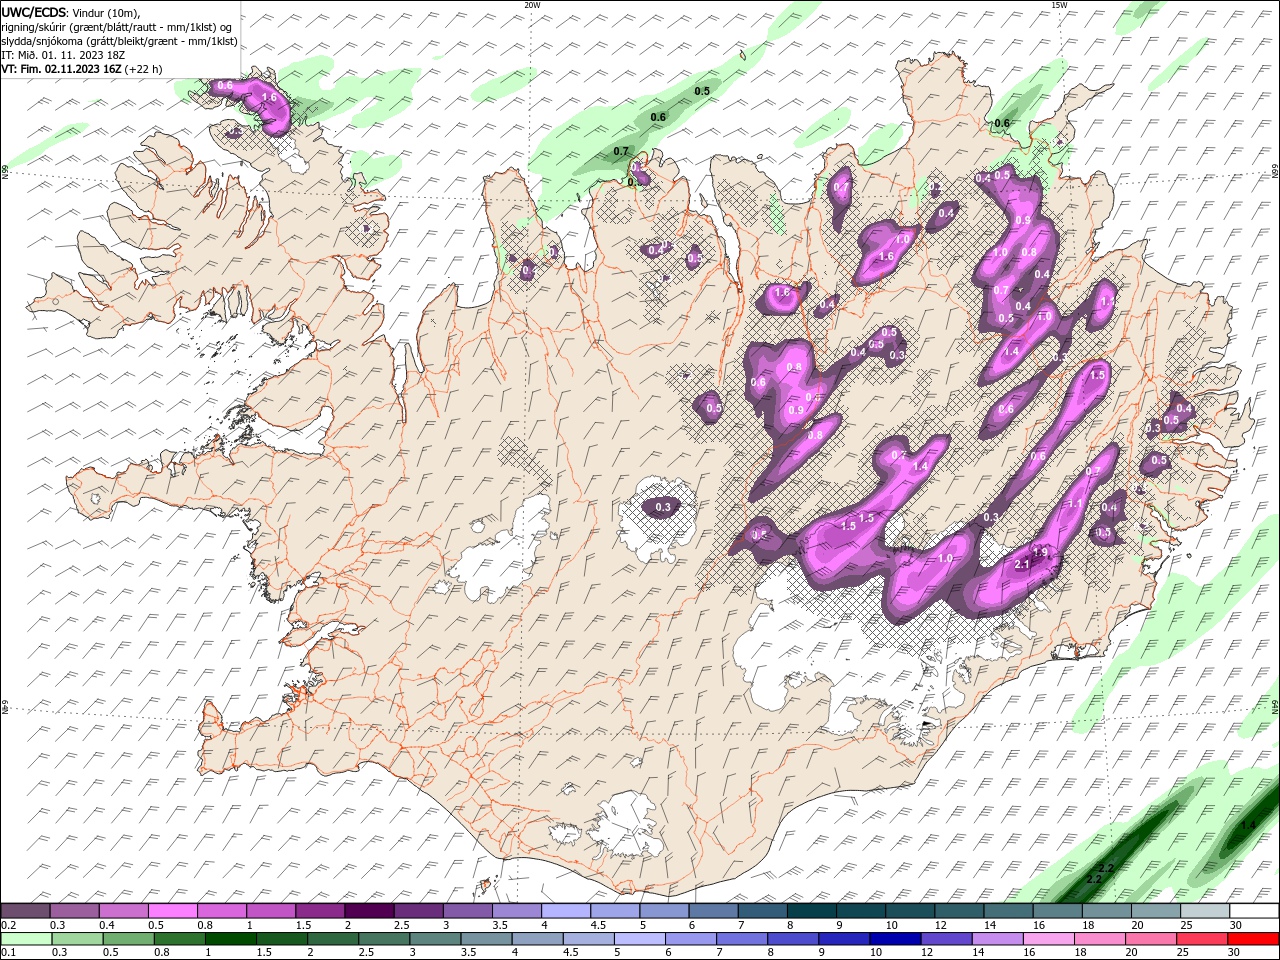Click the rain swatch between 6 and 7

point(689,939)
